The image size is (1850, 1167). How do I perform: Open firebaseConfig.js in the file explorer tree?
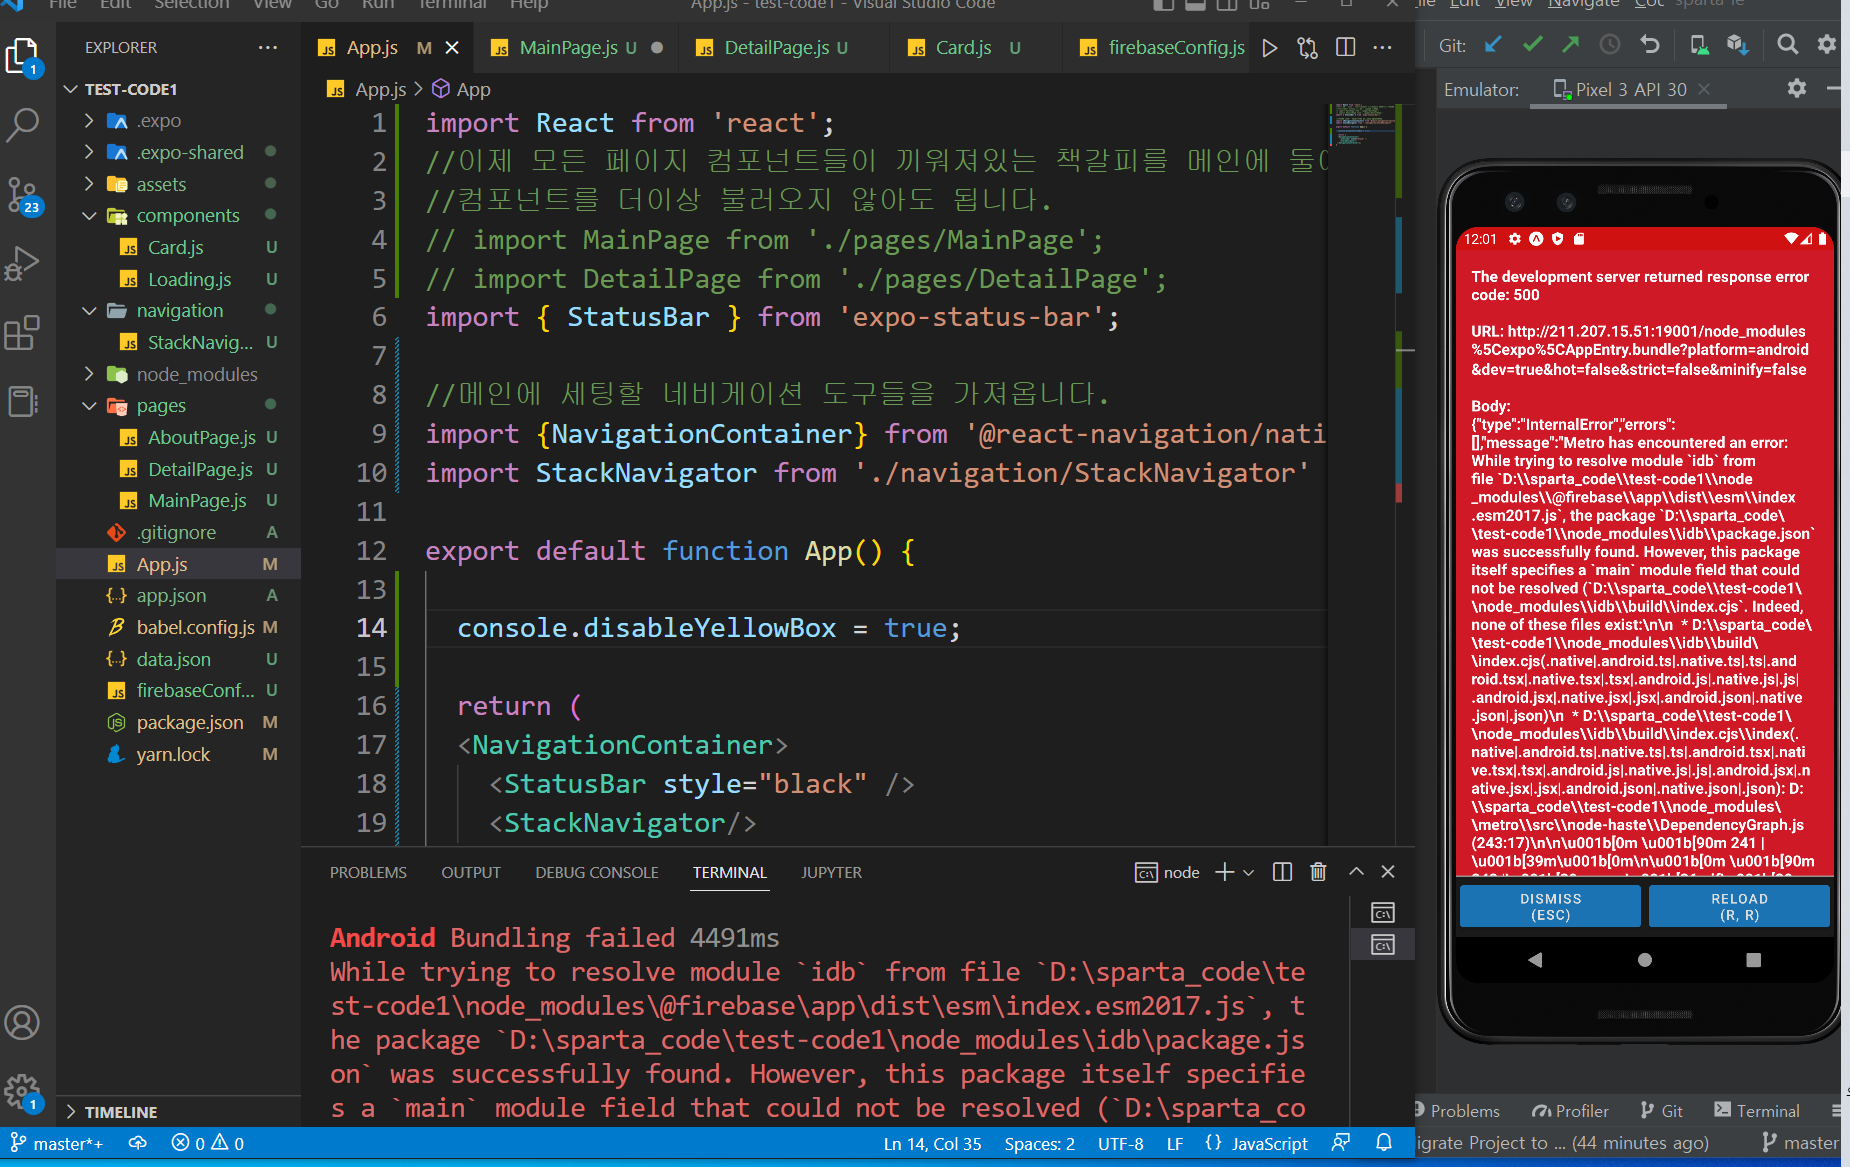(195, 691)
